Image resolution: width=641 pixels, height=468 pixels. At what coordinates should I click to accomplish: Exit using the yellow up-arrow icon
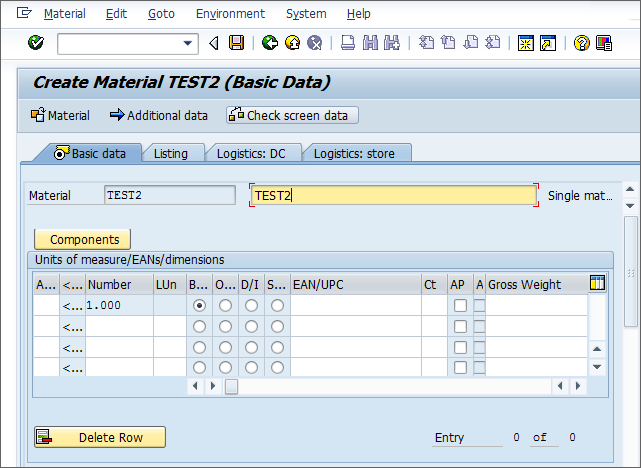292,43
